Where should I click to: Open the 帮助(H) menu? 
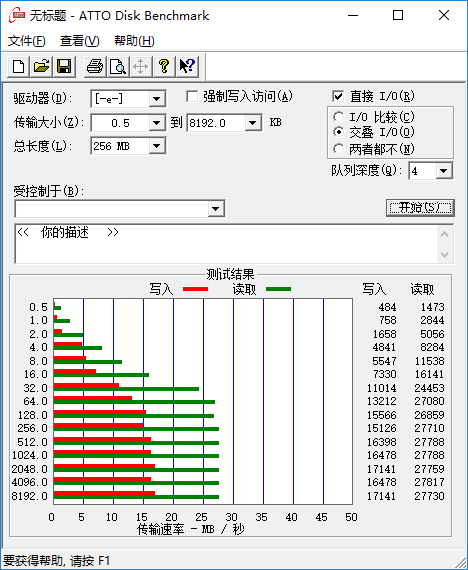(134, 41)
